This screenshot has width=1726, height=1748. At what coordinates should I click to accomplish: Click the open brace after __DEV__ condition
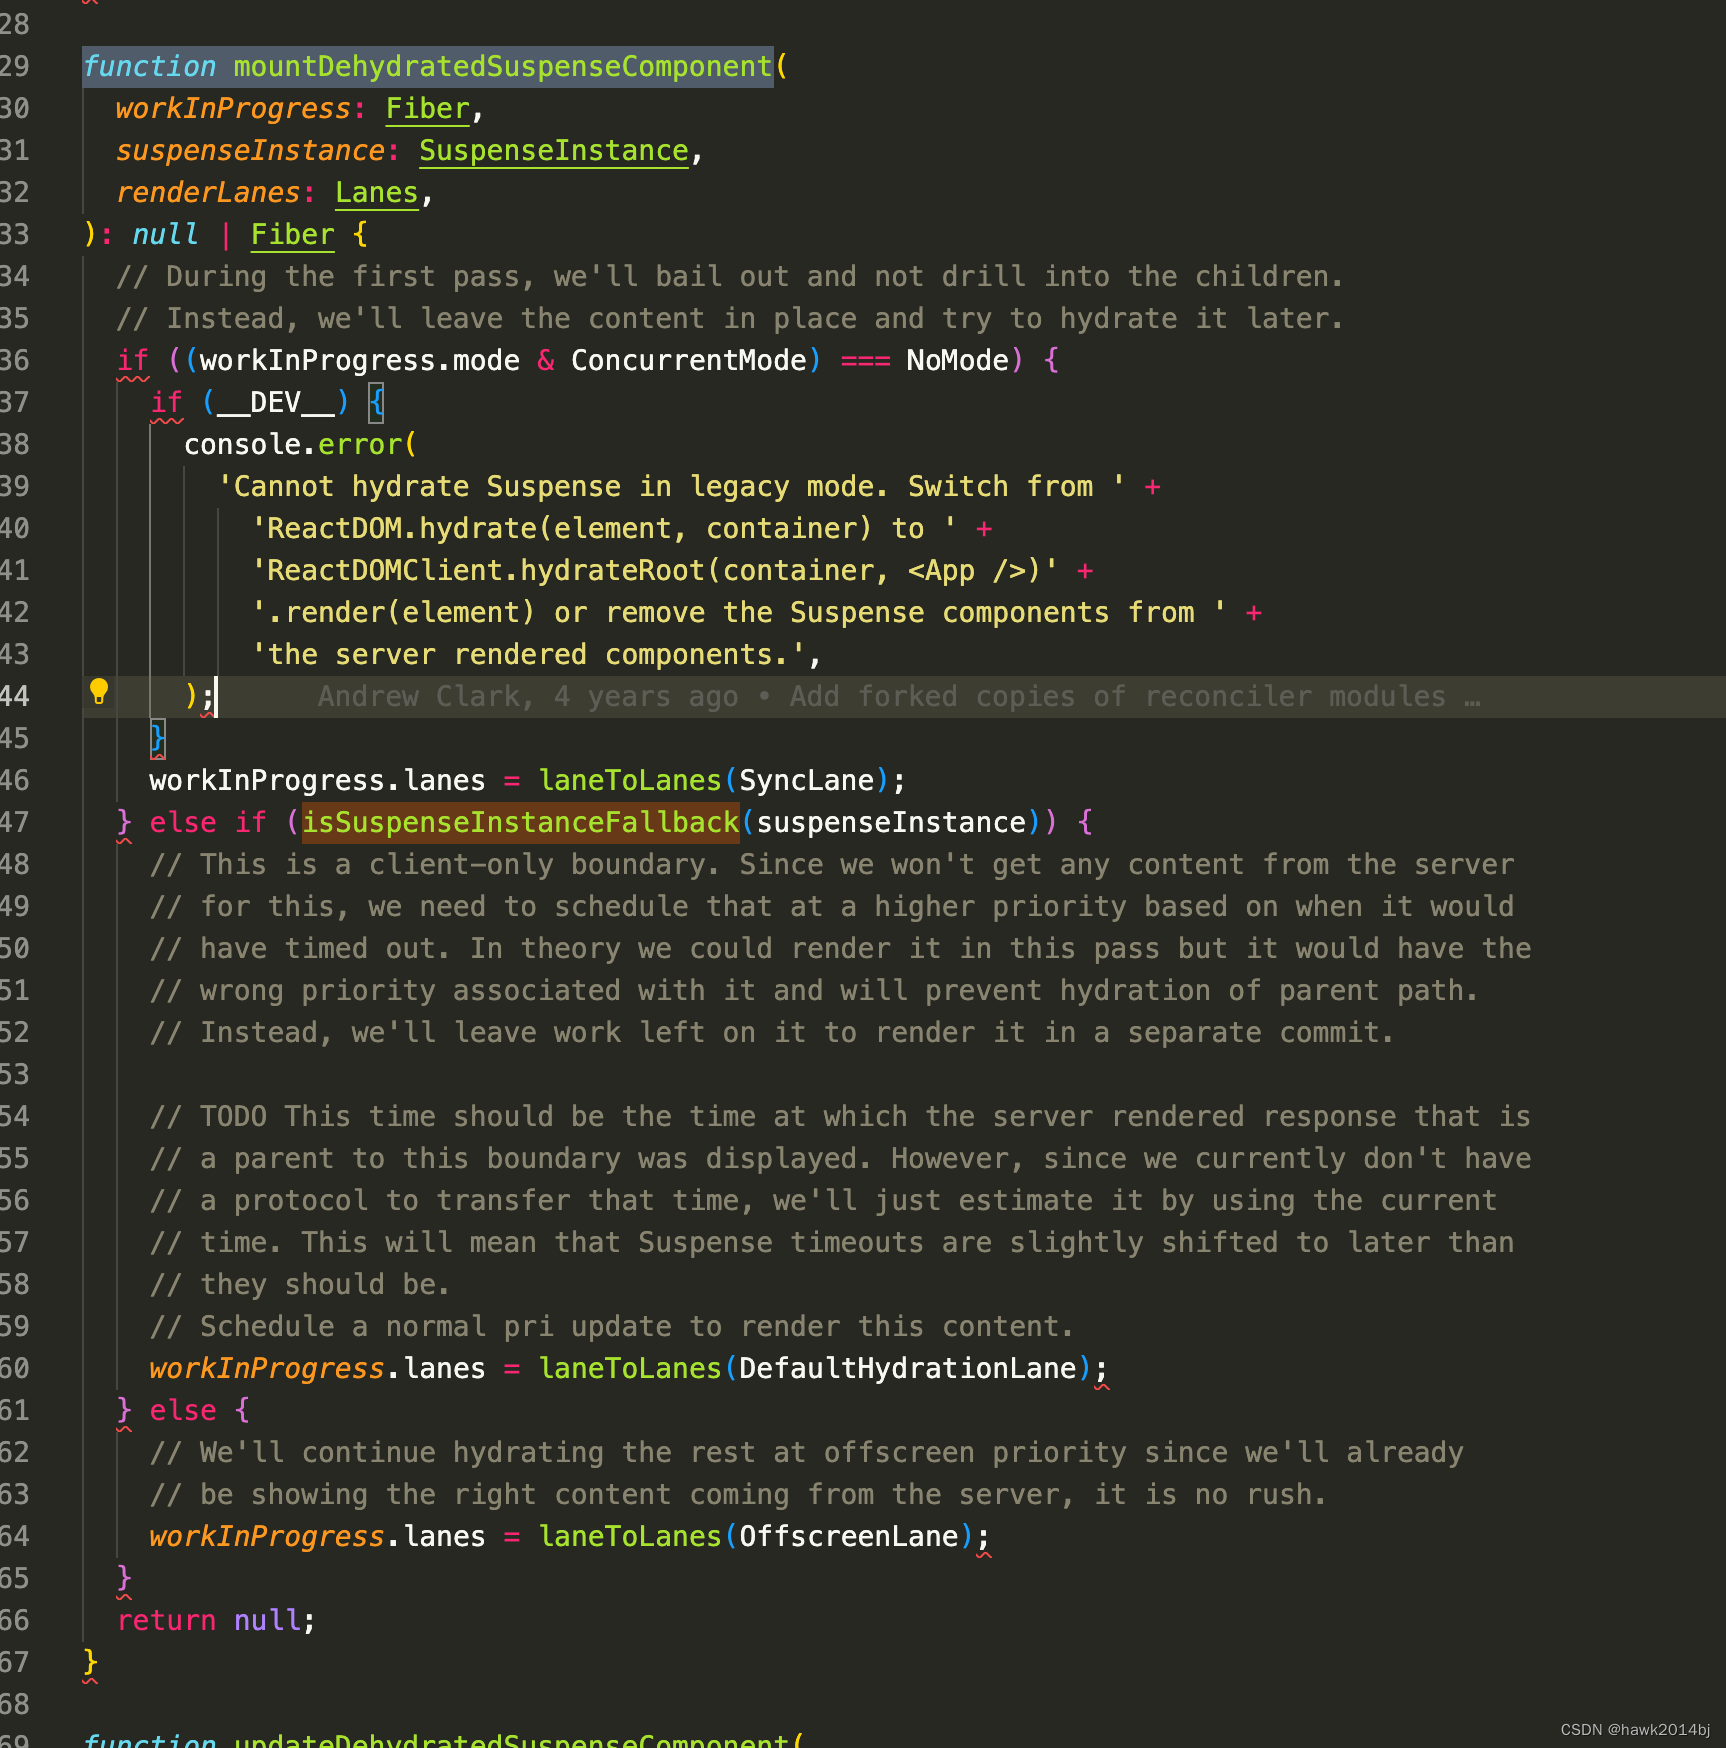[x=376, y=402]
